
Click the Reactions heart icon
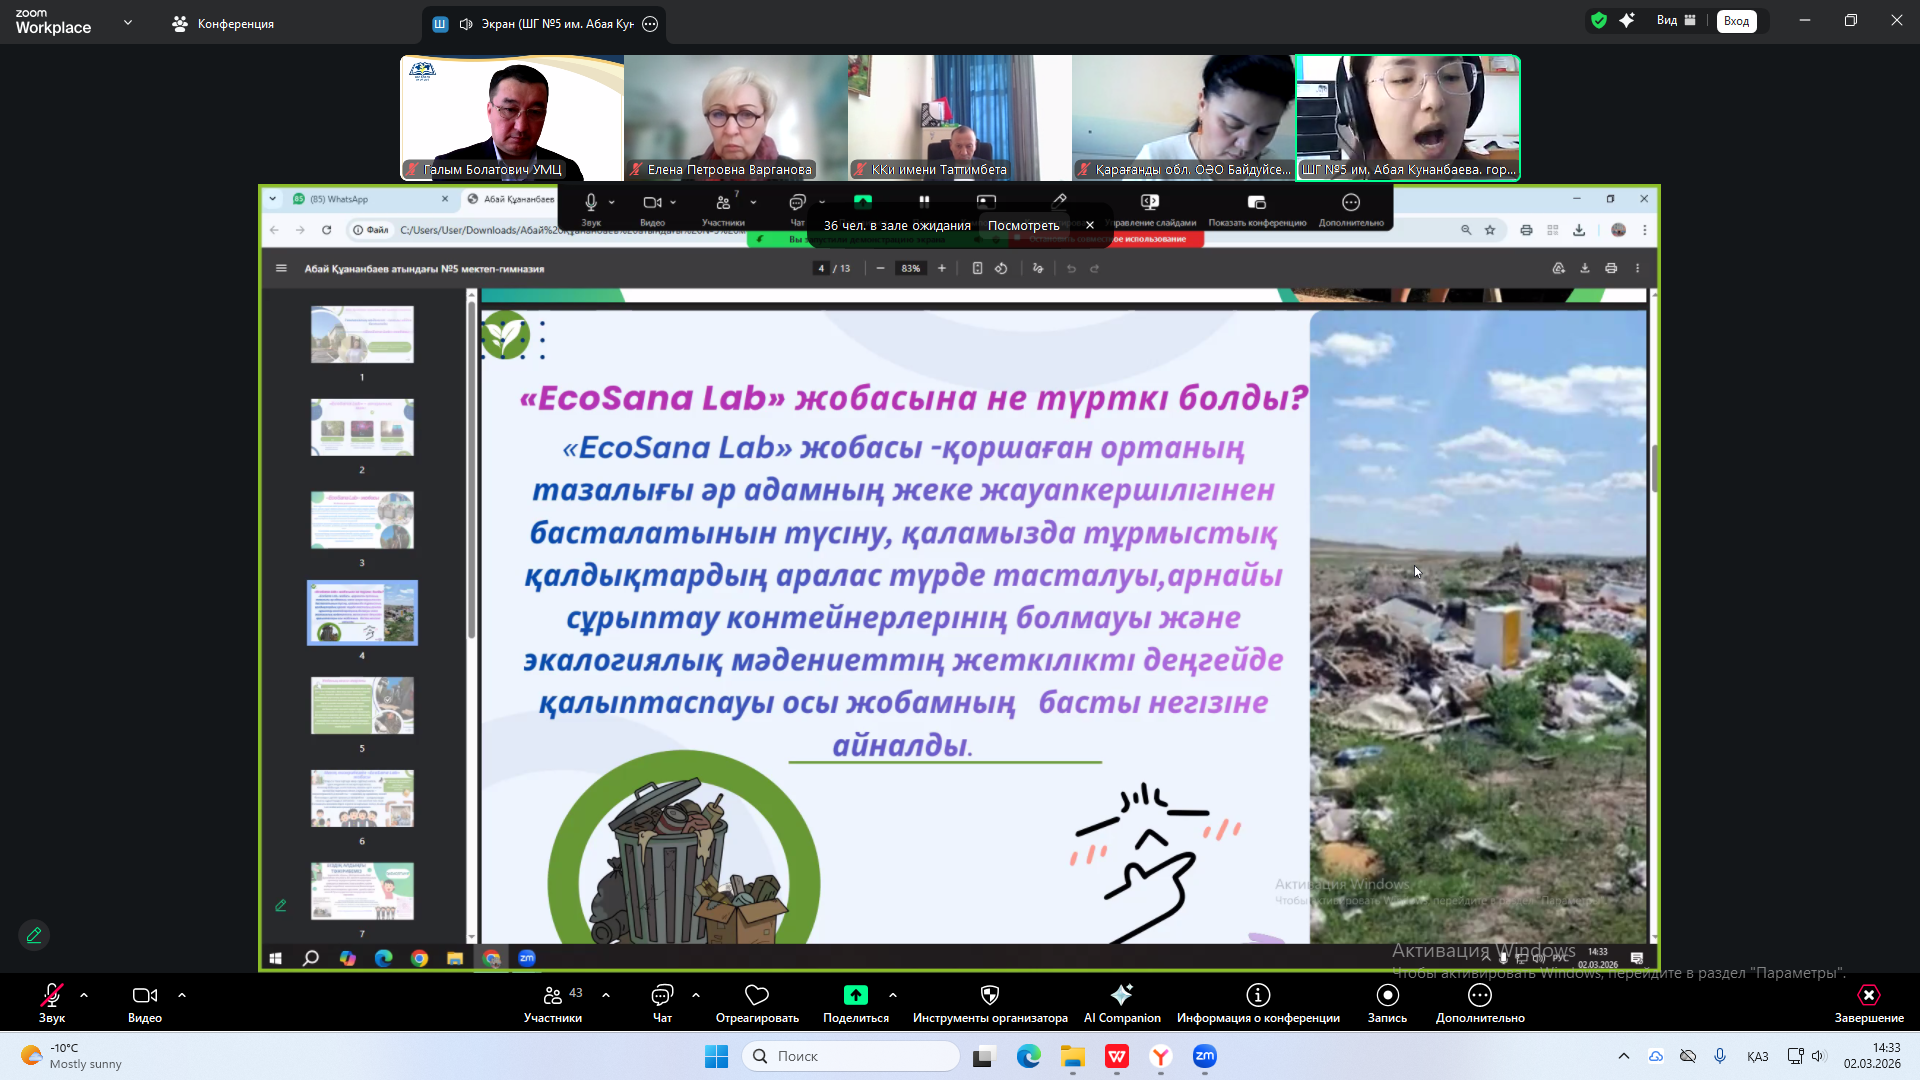757,996
